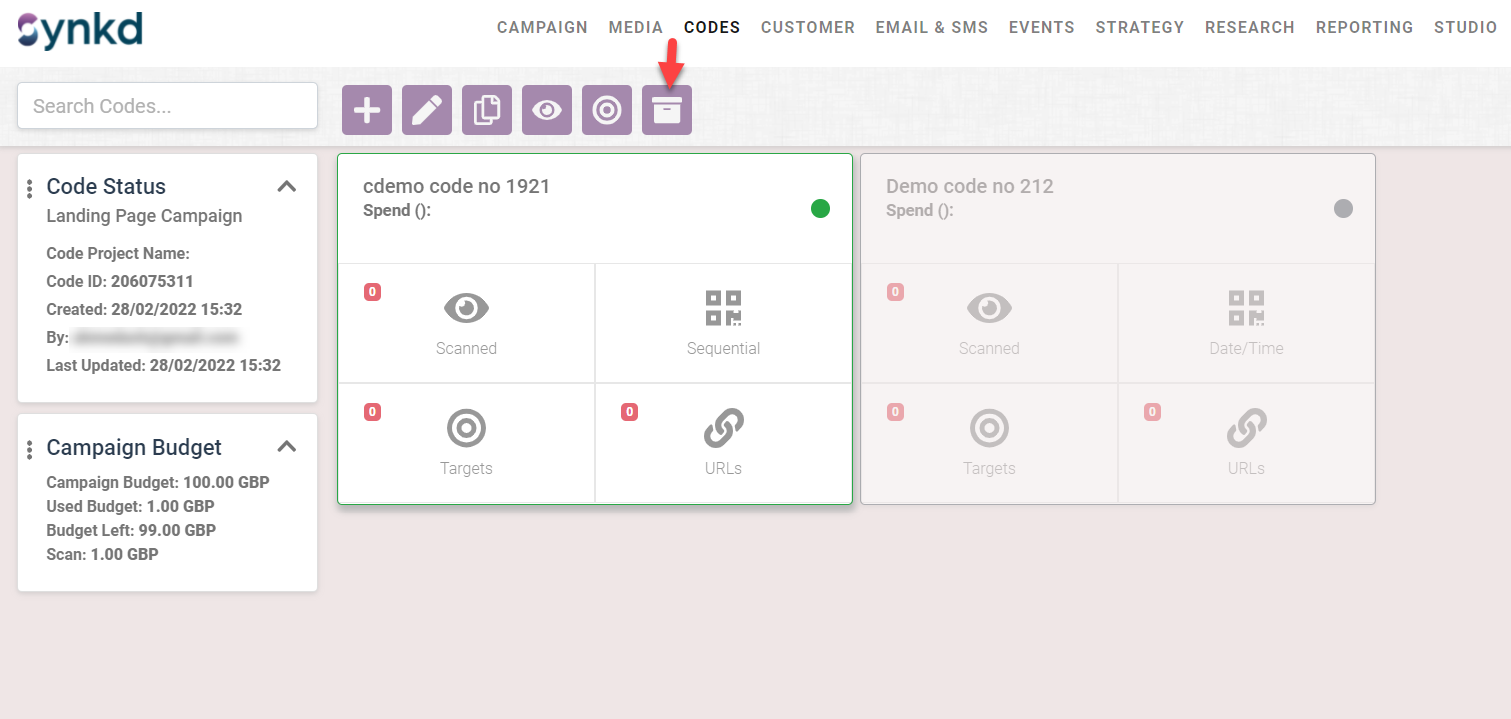Click the pencil edit icon in toolbar

(x=427, y=110)
